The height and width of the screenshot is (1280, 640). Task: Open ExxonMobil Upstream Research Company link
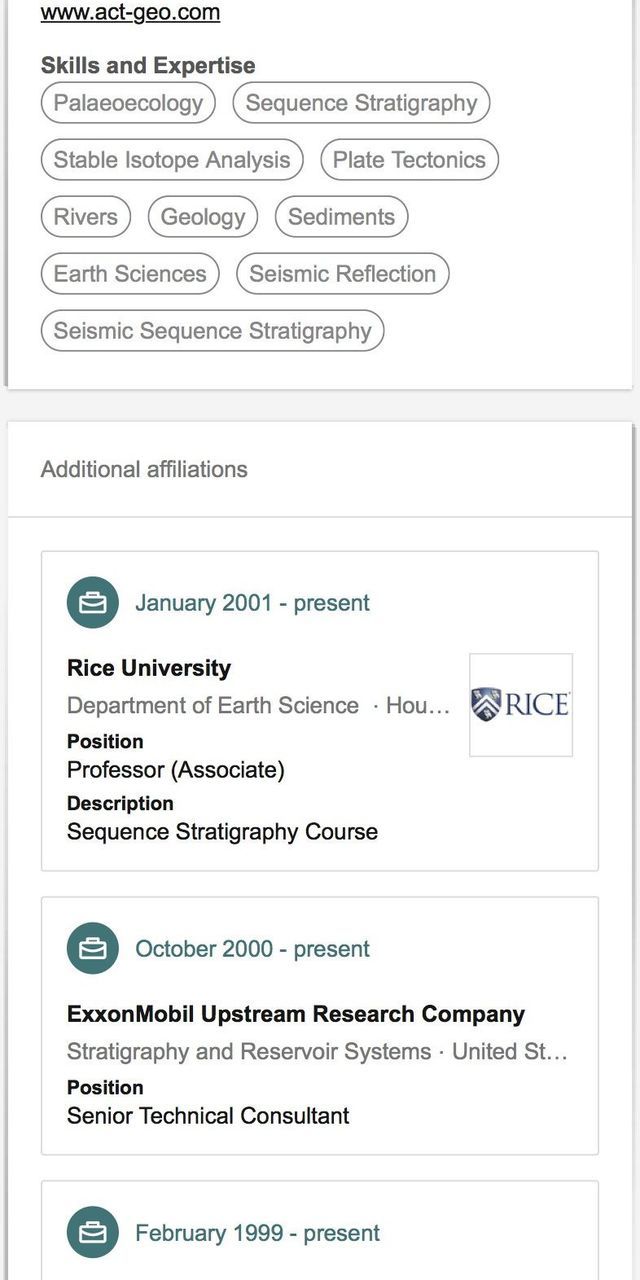point(296,1014)
